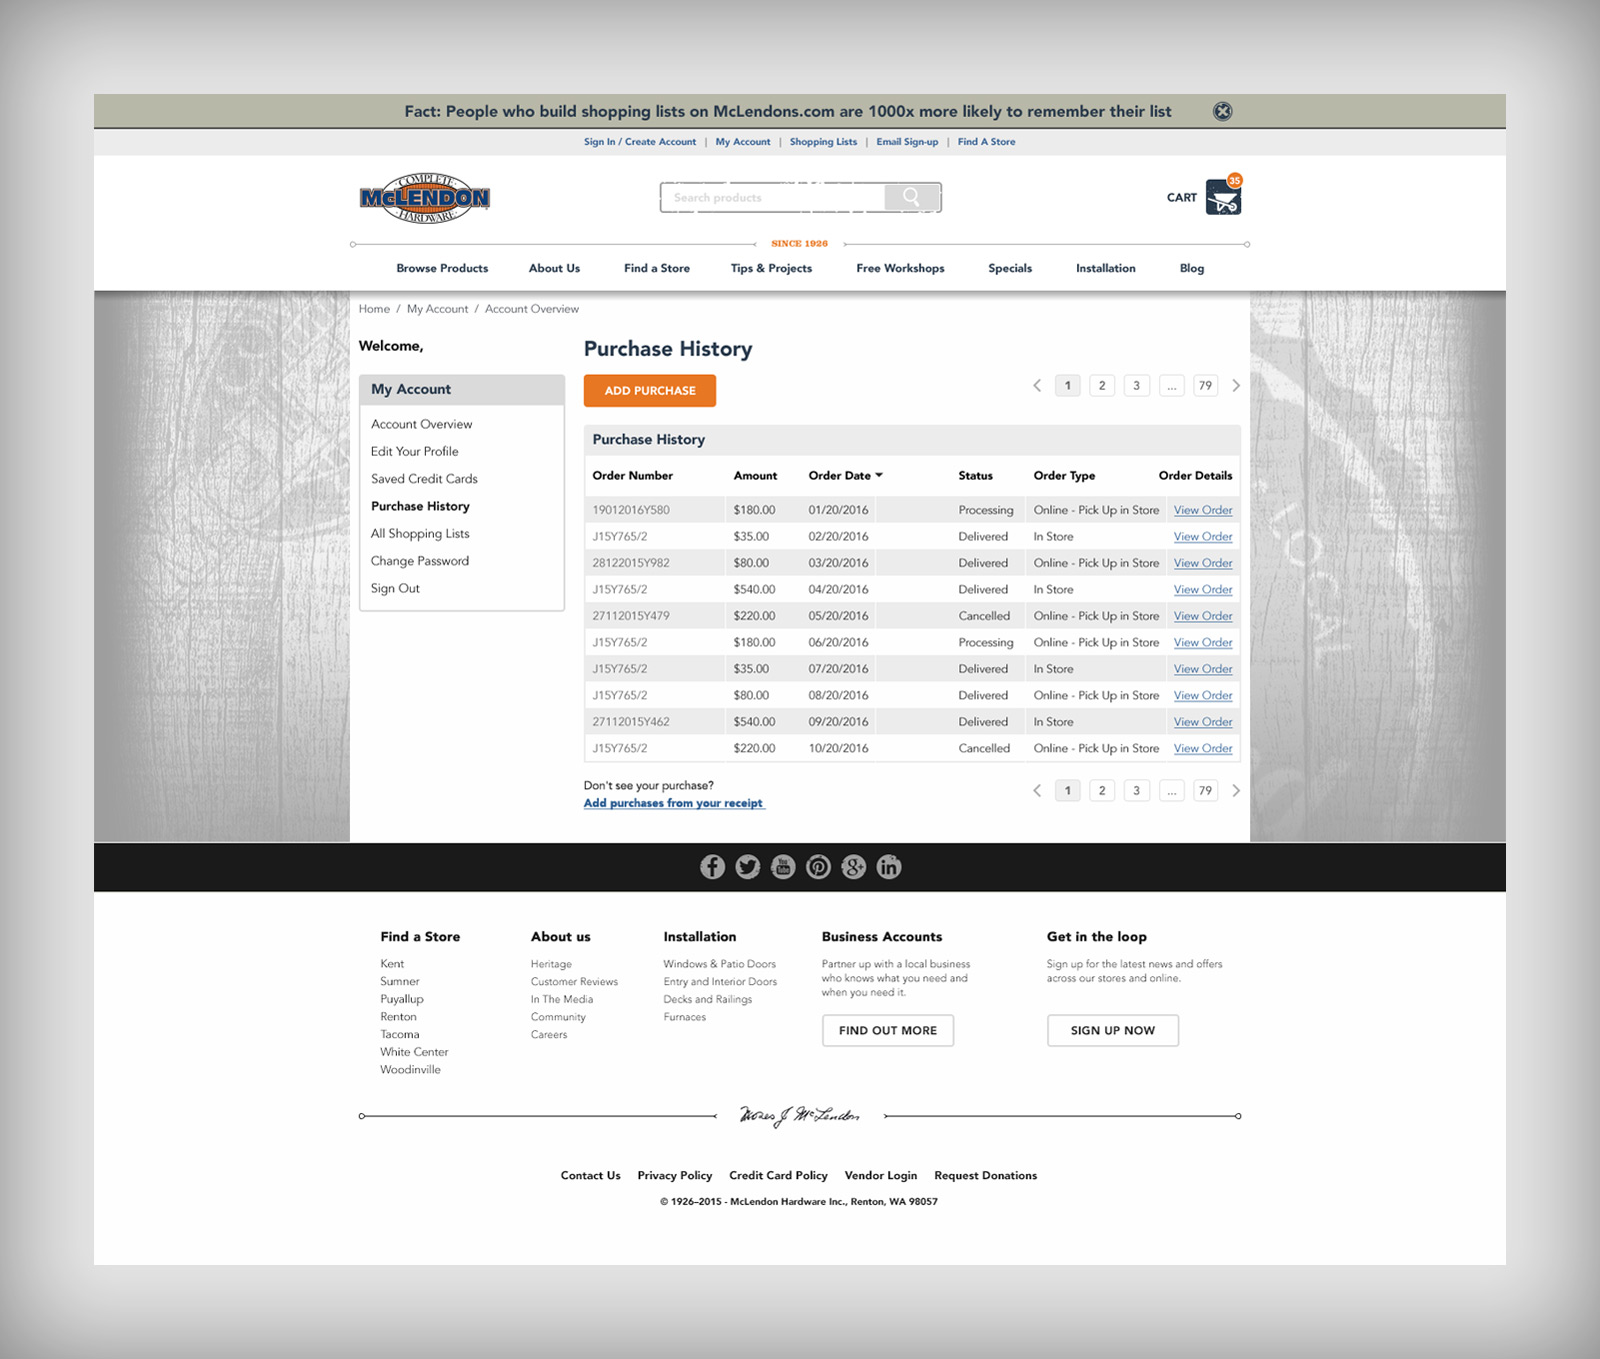Open Decks and Railings footer link
This screenshot has height=1359, width=1600.
(707, 999)
